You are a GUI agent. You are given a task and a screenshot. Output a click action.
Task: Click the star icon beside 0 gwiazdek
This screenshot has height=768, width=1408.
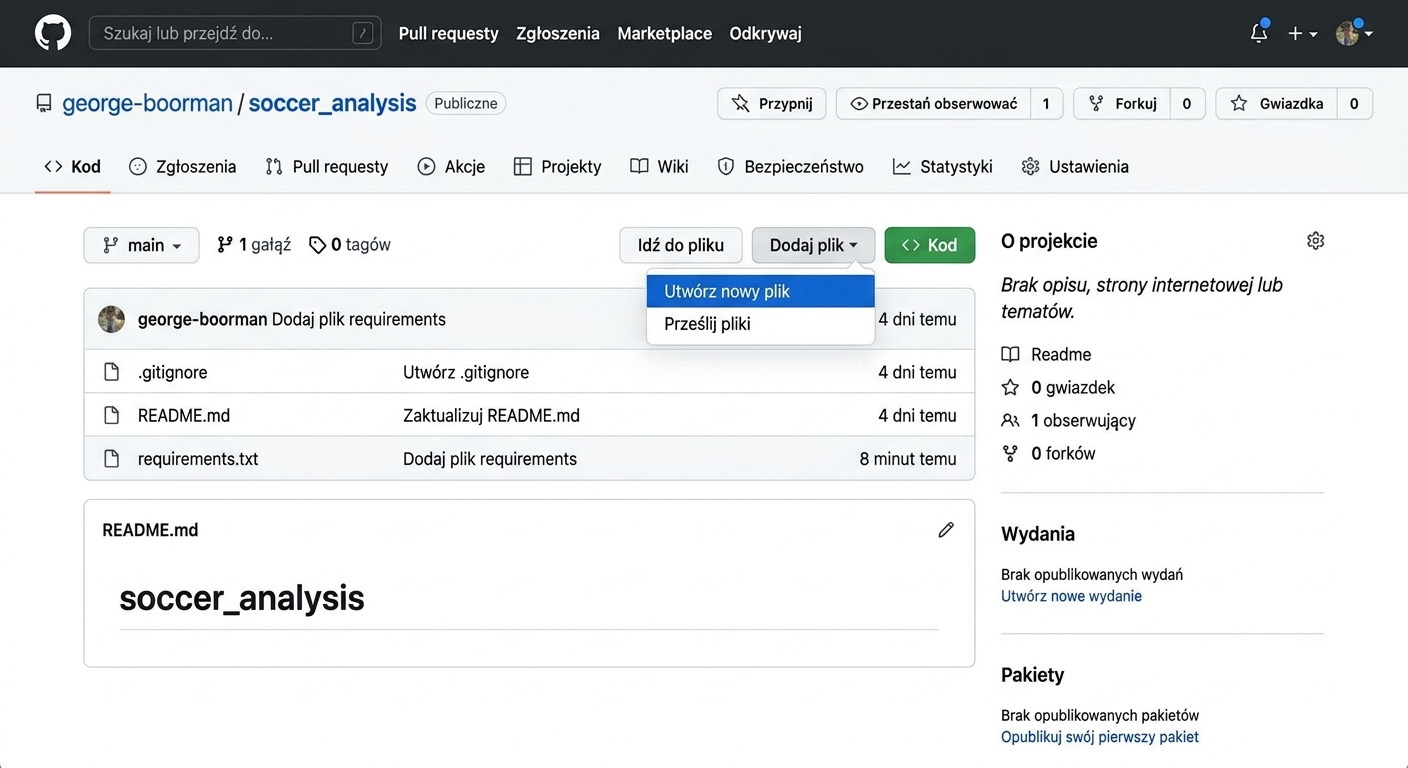1011,387
